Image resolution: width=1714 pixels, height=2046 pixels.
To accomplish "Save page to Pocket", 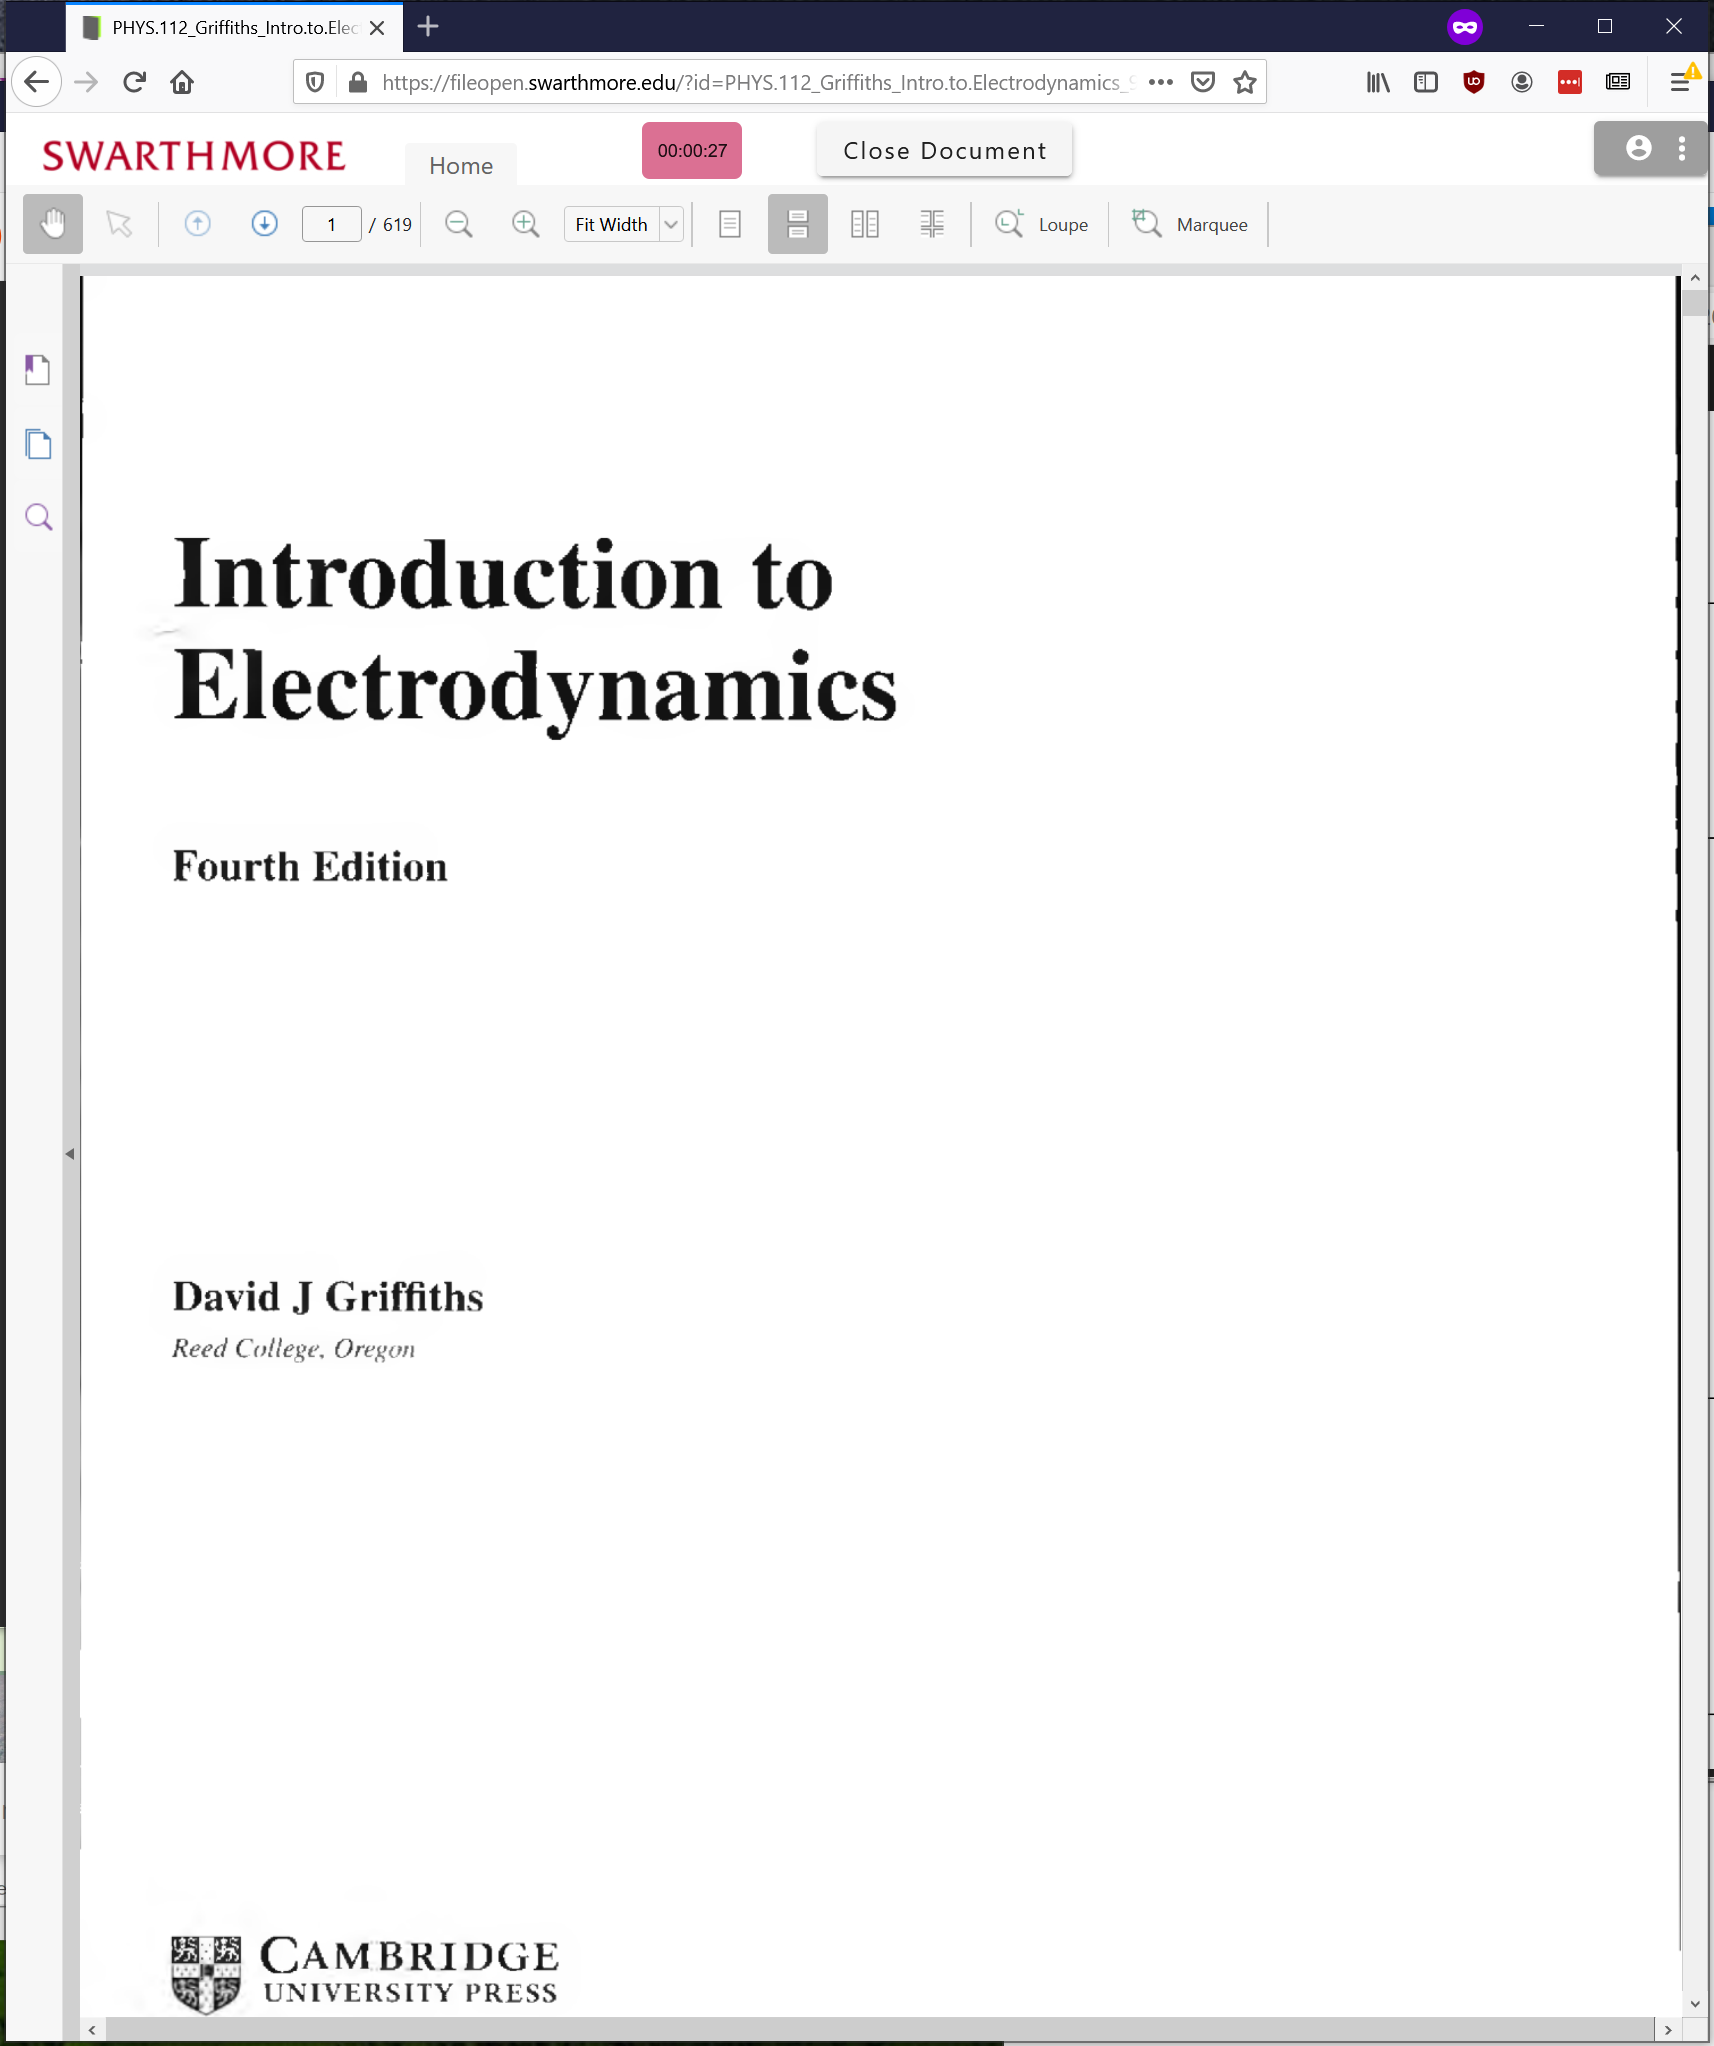I will pyautogui.click(x=1203, y=82).
